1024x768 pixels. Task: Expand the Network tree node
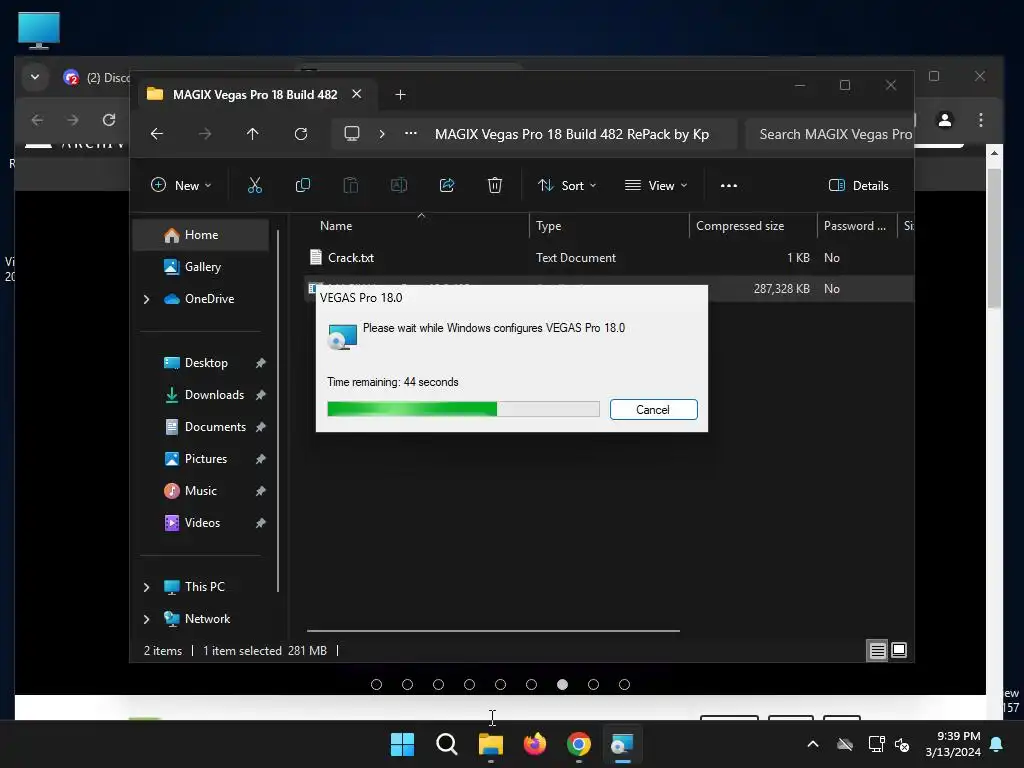tap(146, 619)
